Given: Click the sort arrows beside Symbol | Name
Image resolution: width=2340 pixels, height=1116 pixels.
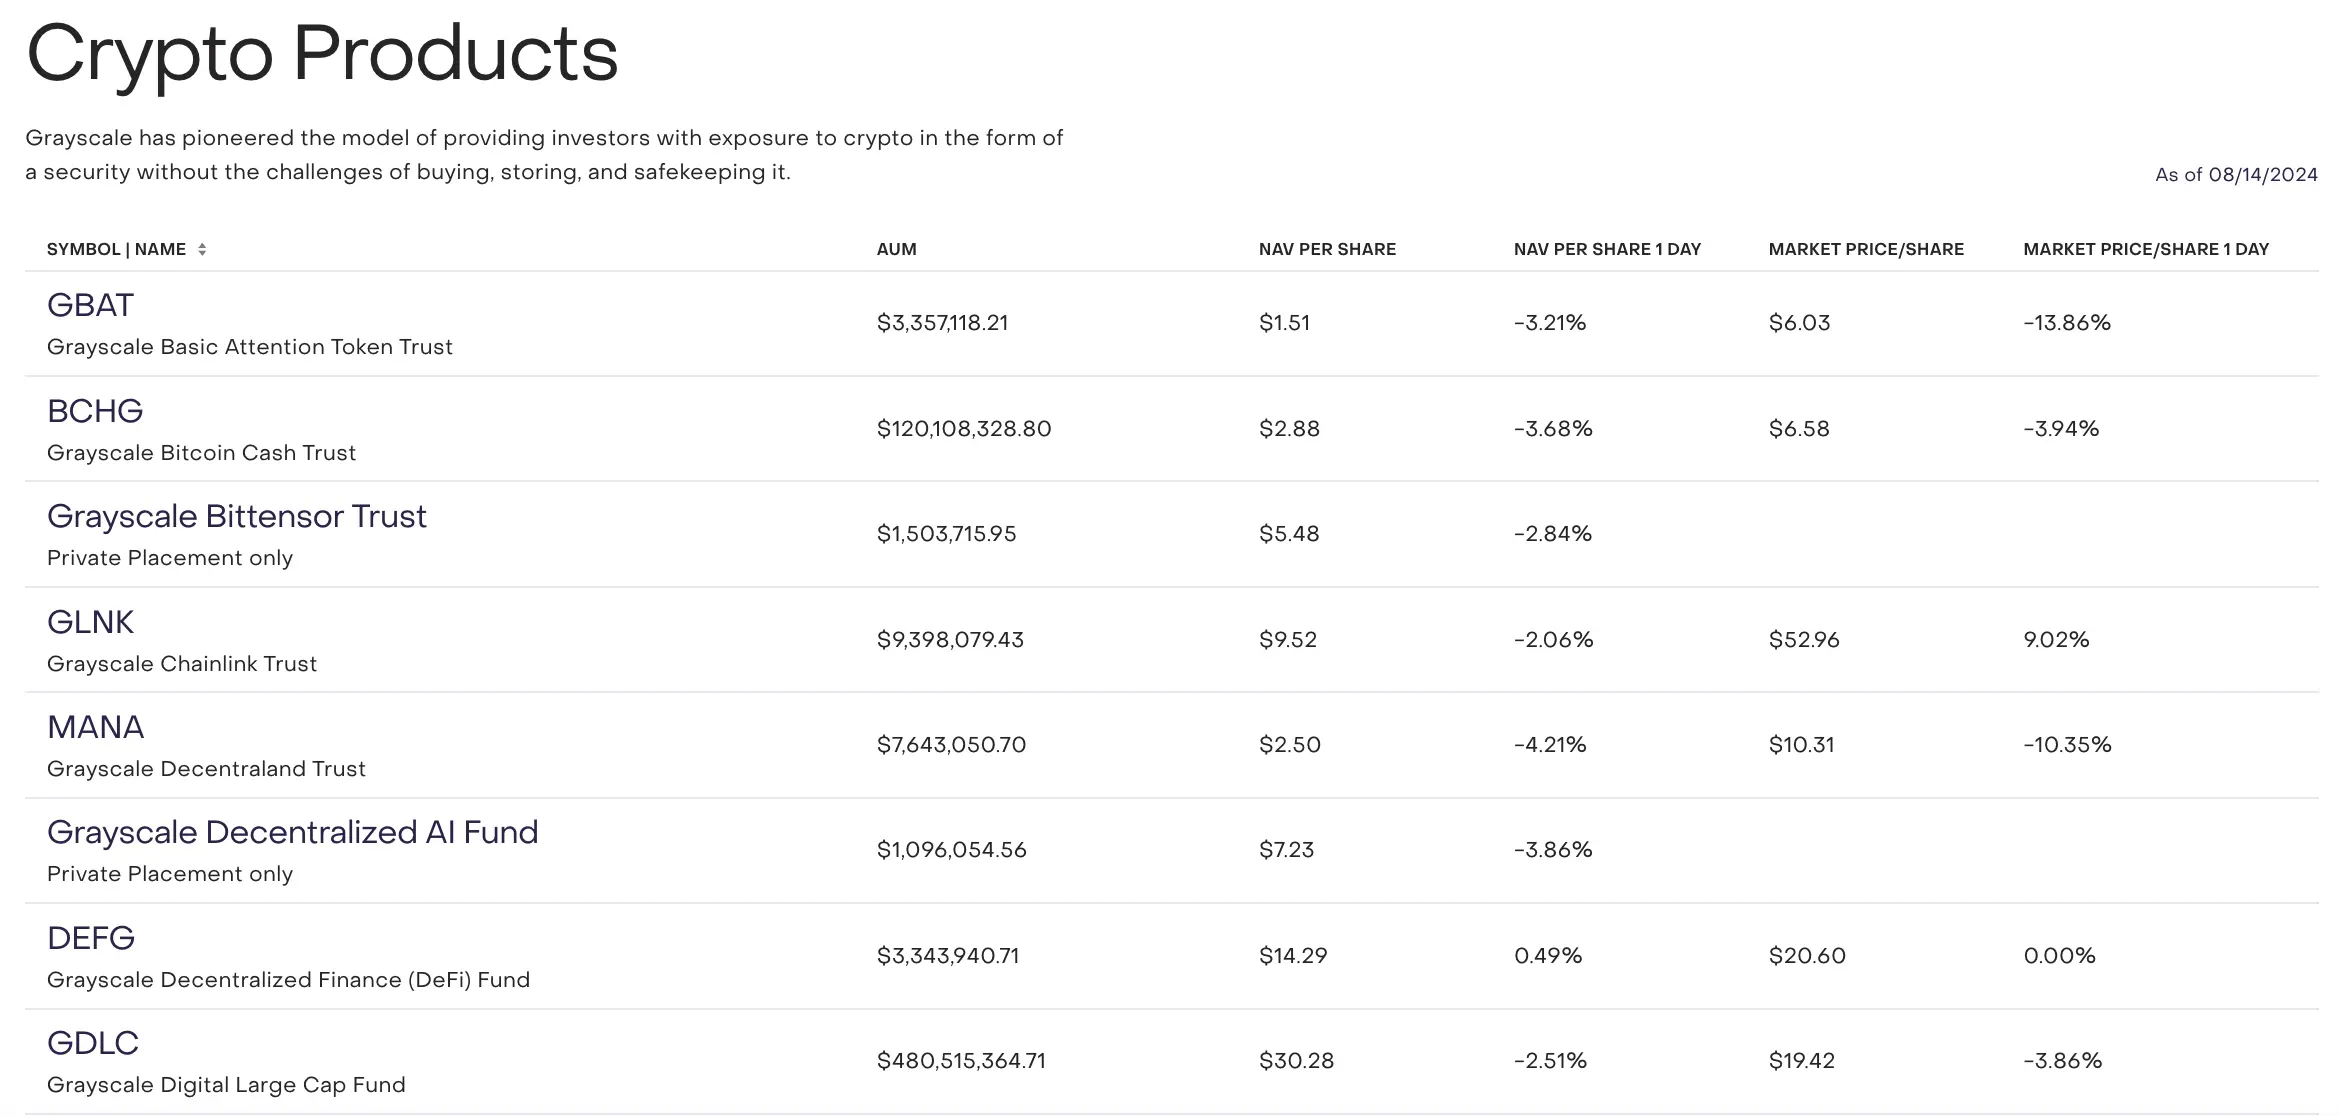Looking at the screenshot, I should [x=202, y=249].
